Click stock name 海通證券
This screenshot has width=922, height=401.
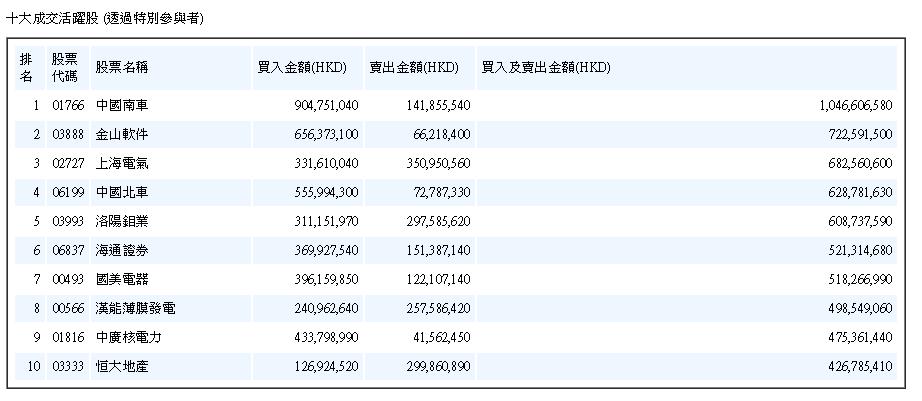(x=121, y=250)
